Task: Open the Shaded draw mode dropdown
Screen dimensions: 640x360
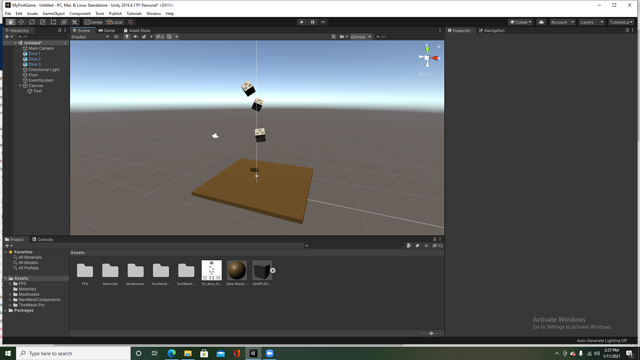Action: click(x=90, y=37)
